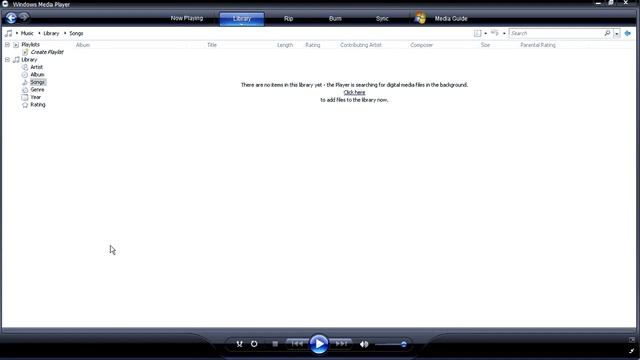The width and height of the screenshot is (640, 360).
Task: Sort by the Album column header
Action: (83, 45)
